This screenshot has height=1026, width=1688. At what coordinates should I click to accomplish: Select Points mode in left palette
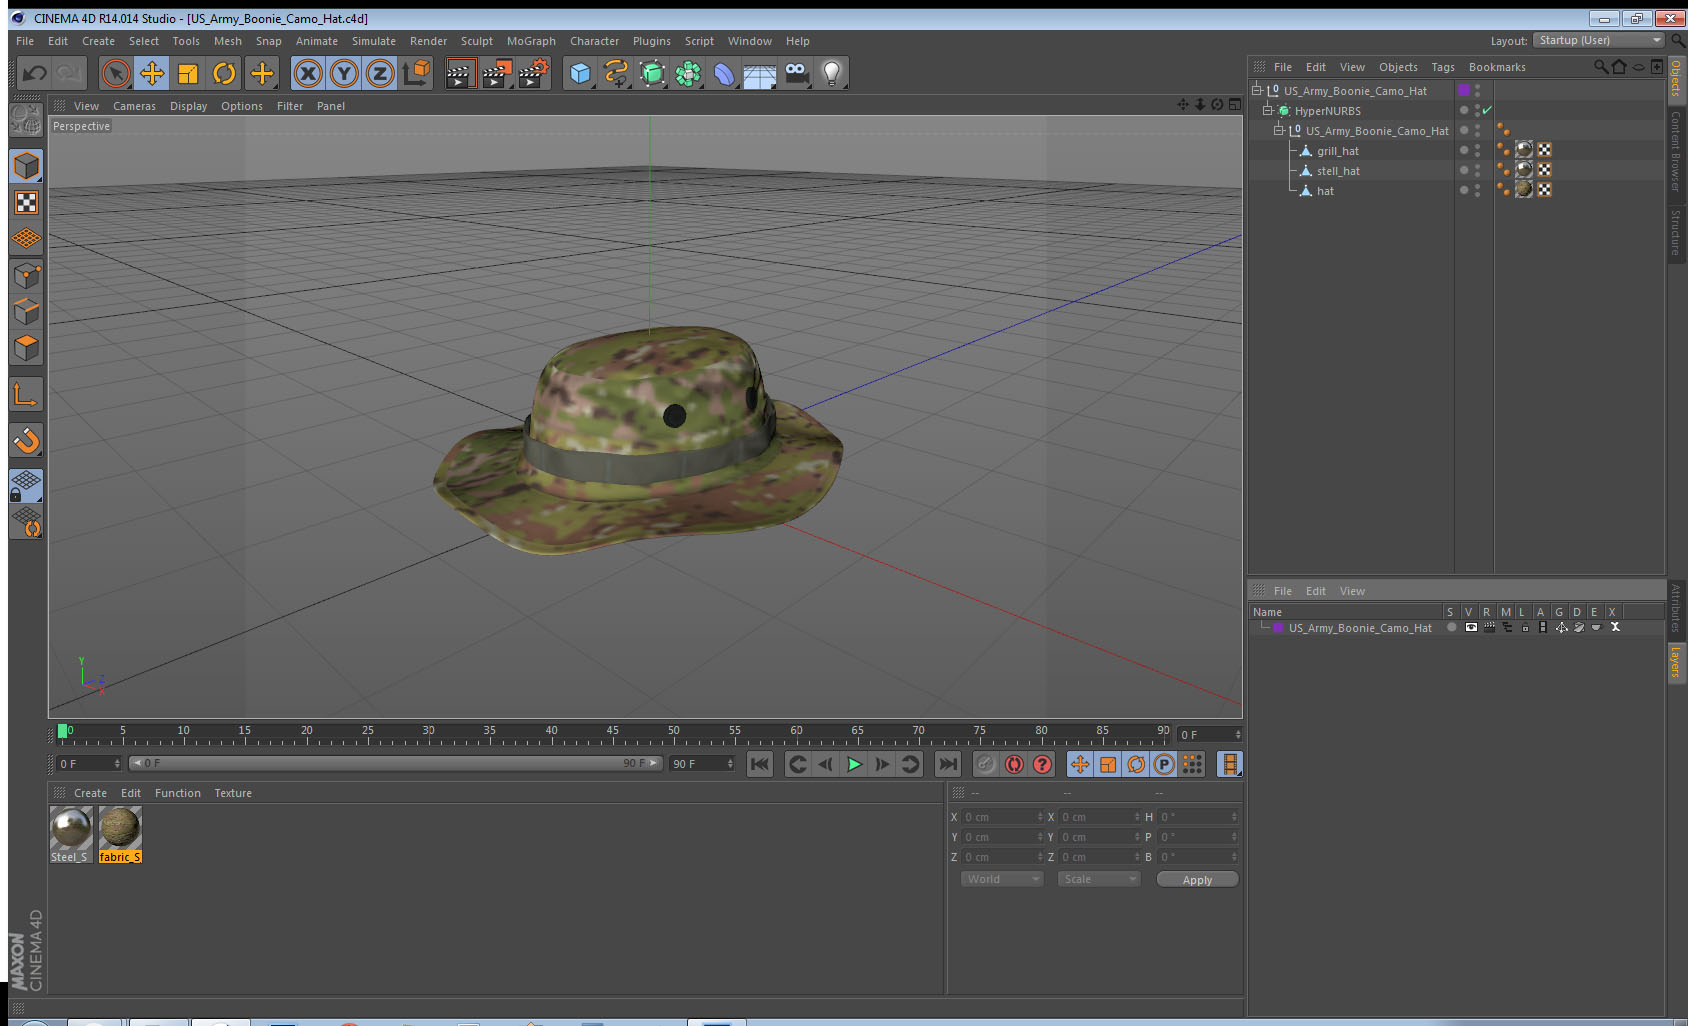click(26, 275)
